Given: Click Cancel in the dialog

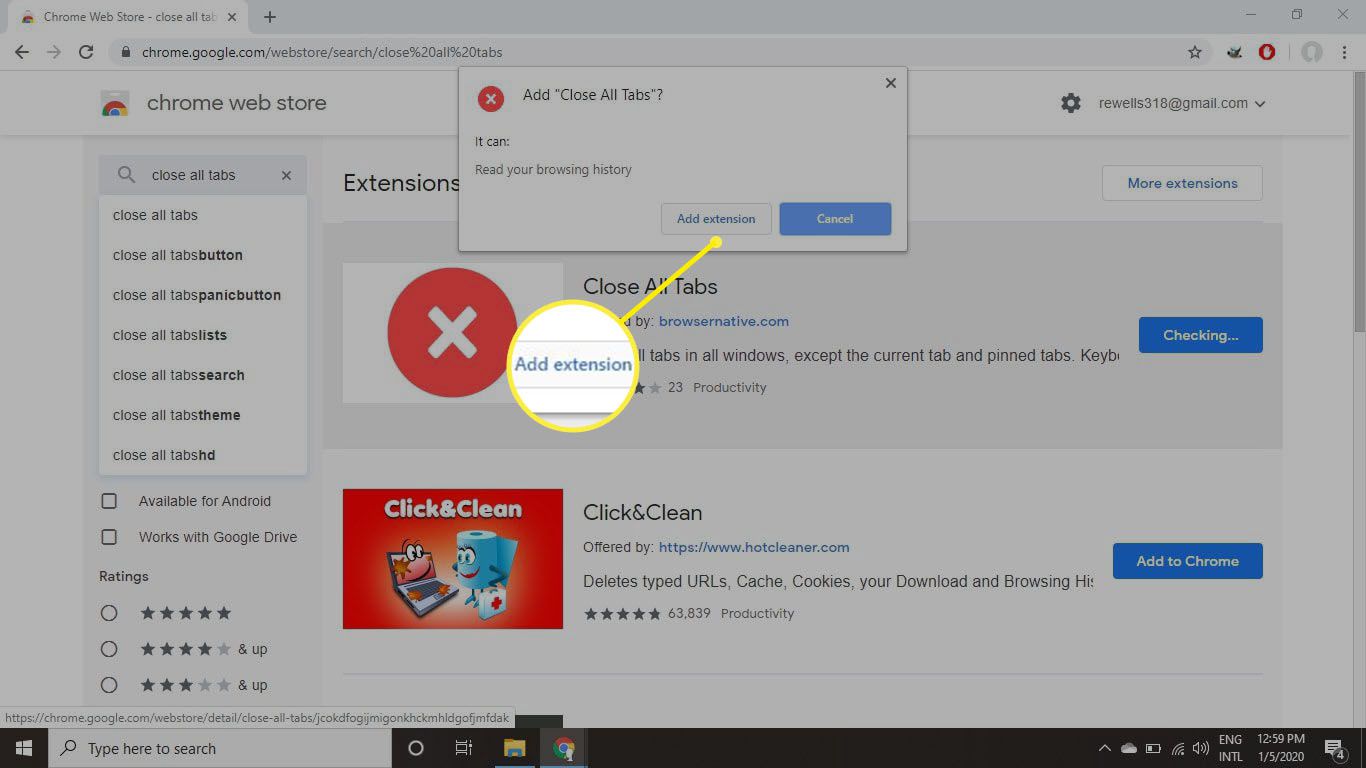Looking at the screenshot, I should click(x=835, y=219).
